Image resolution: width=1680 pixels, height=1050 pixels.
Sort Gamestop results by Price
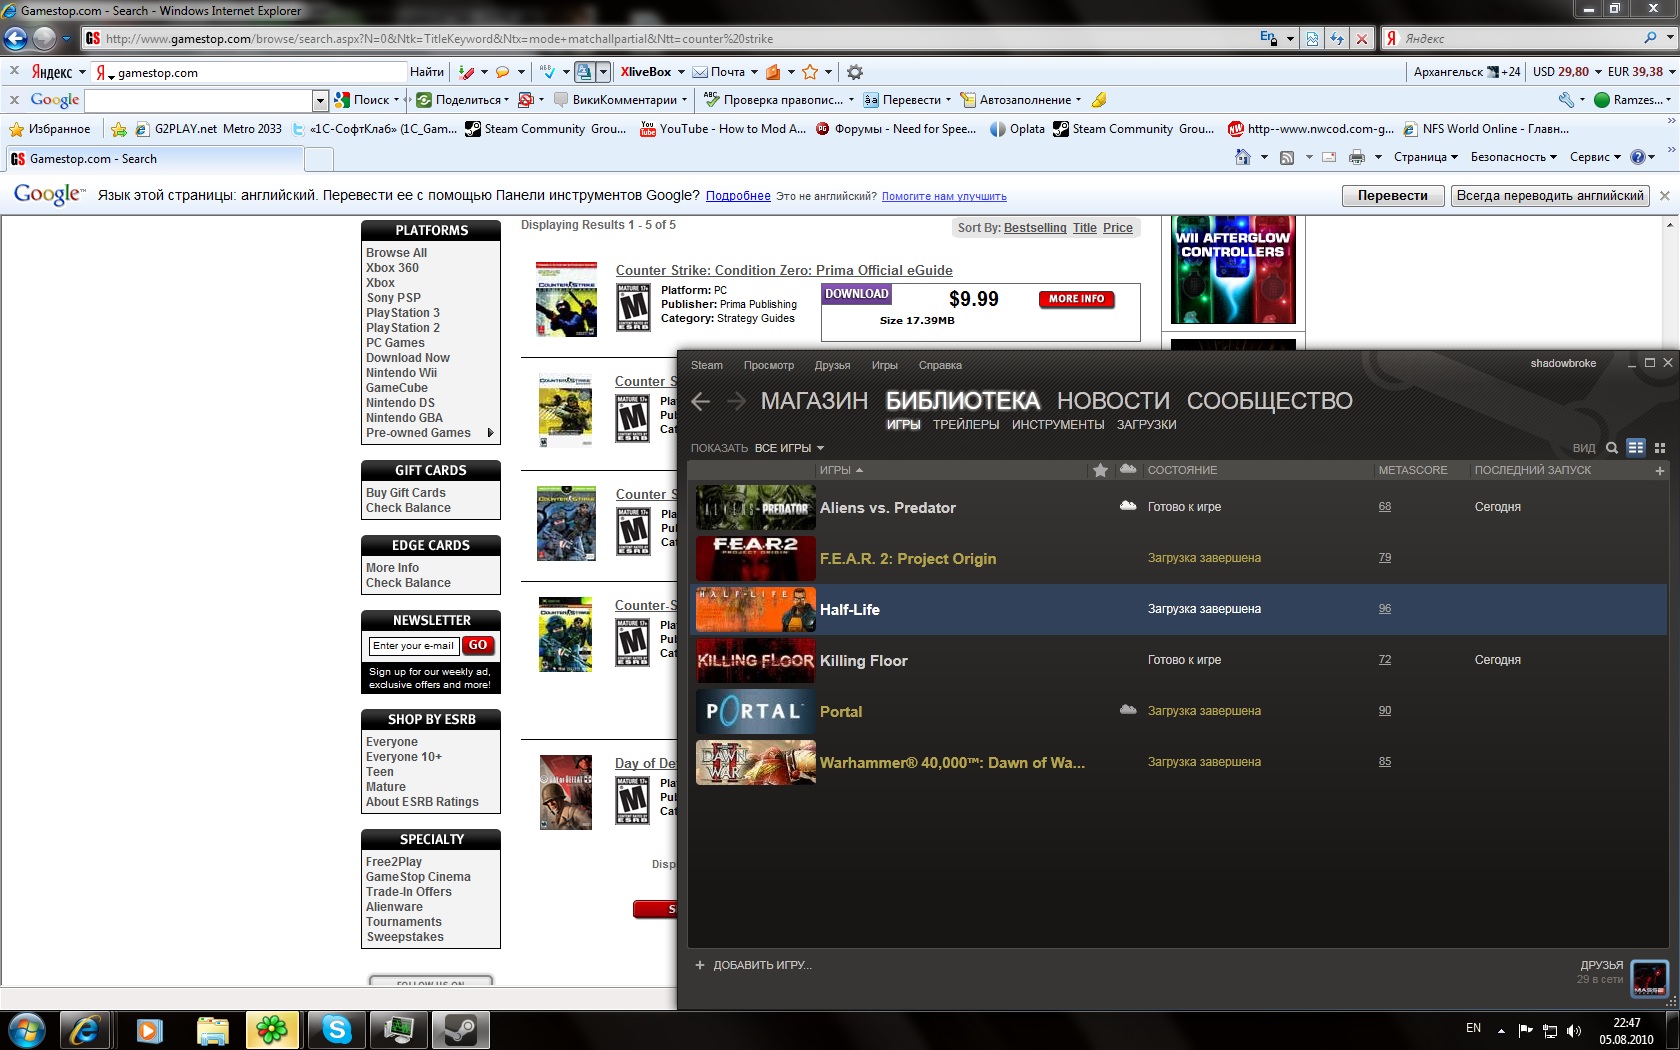(x=1118, y=228)
